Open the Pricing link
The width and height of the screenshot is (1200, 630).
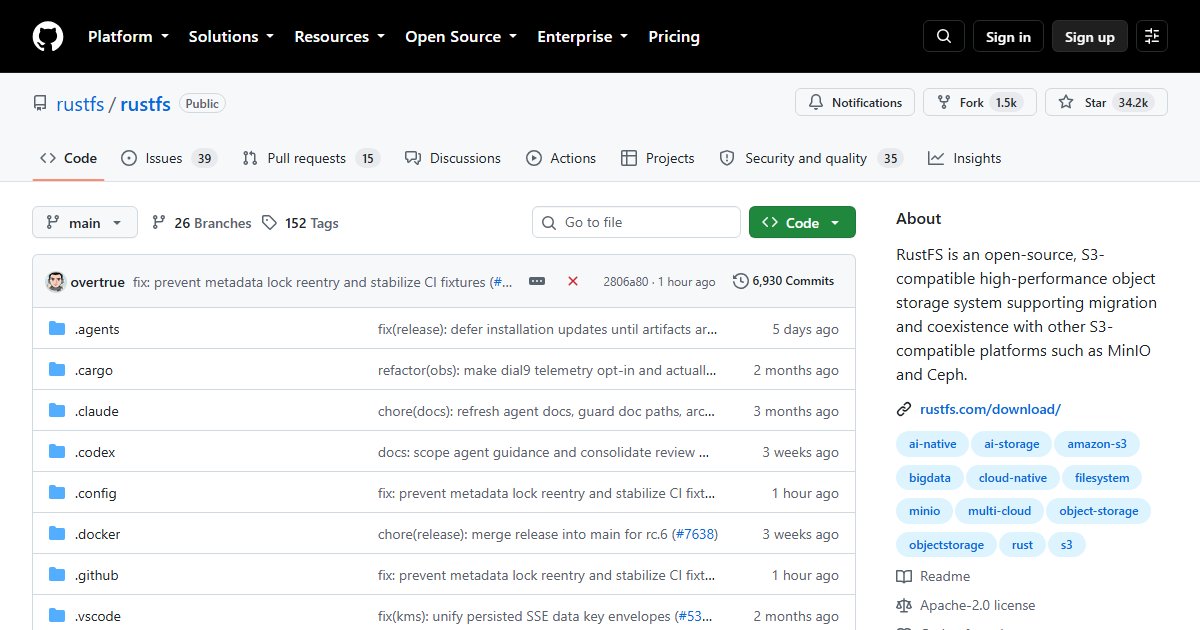point(674,37)
